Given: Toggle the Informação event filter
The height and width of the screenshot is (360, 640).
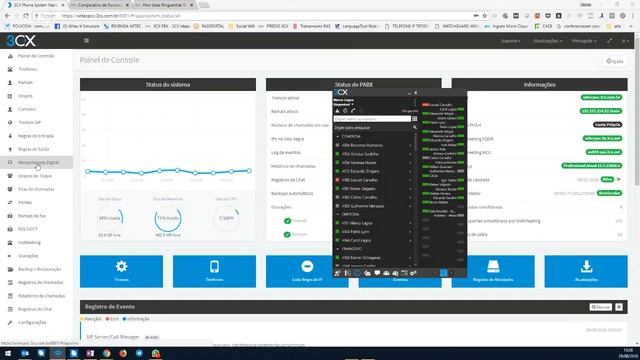Looking at the screenshot, I should coord(136,319).
